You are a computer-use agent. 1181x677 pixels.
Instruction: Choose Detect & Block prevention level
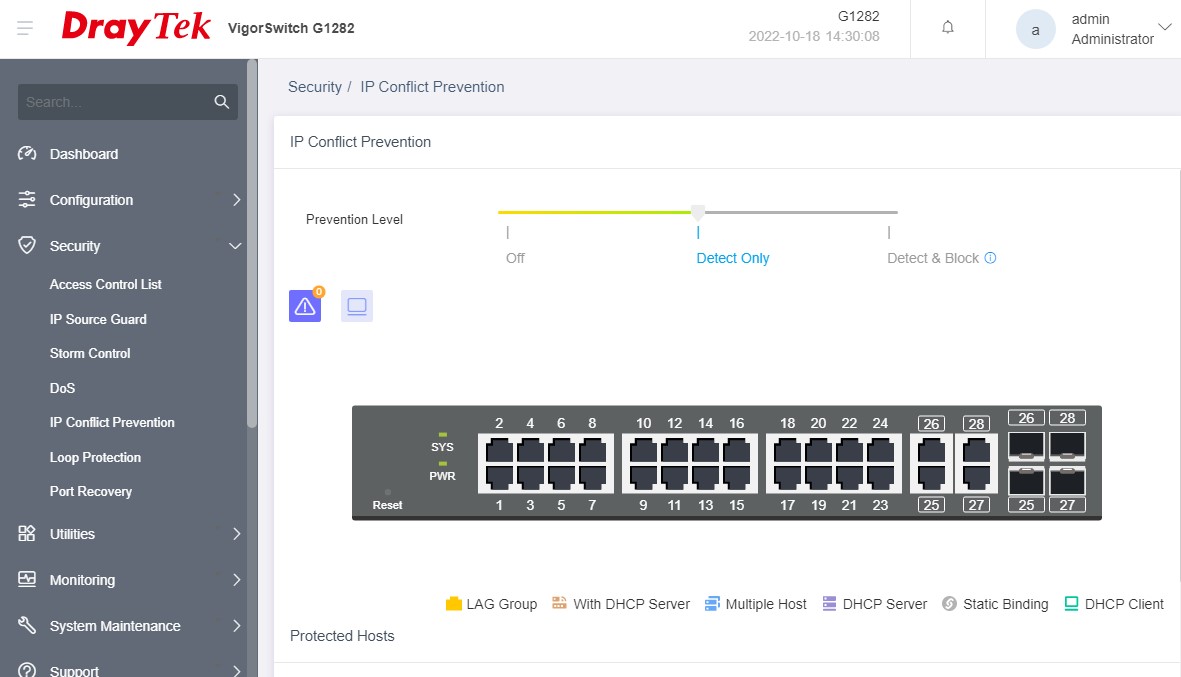(932, 258)
